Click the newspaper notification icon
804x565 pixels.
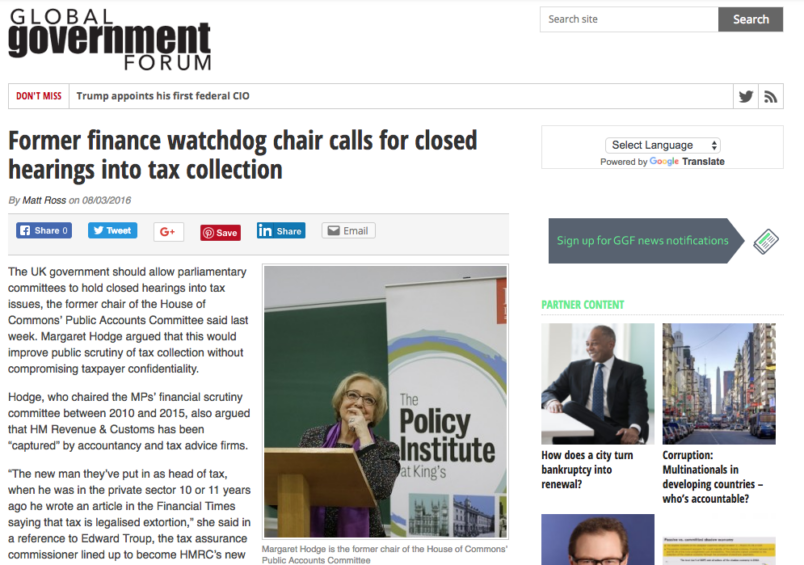coord(766,241)
